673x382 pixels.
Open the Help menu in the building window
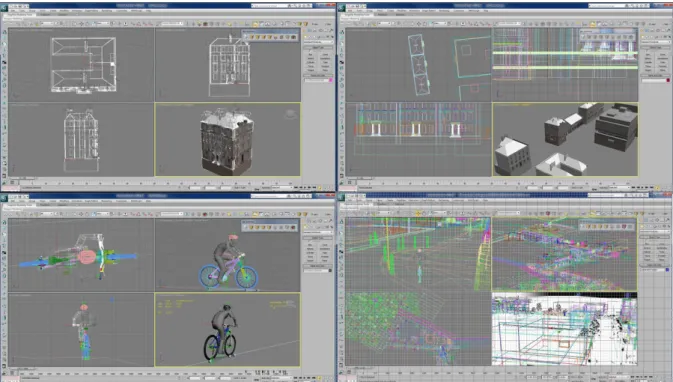148,10
